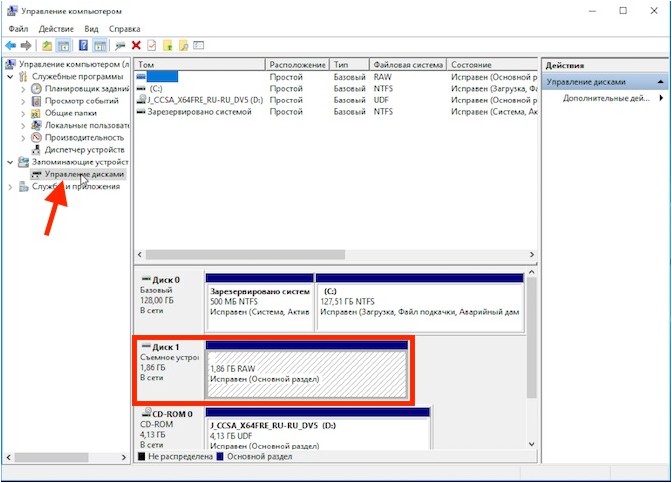Screen dimensions: 672x483
Task: Open the Справка menu
Action: coord(124,29)
